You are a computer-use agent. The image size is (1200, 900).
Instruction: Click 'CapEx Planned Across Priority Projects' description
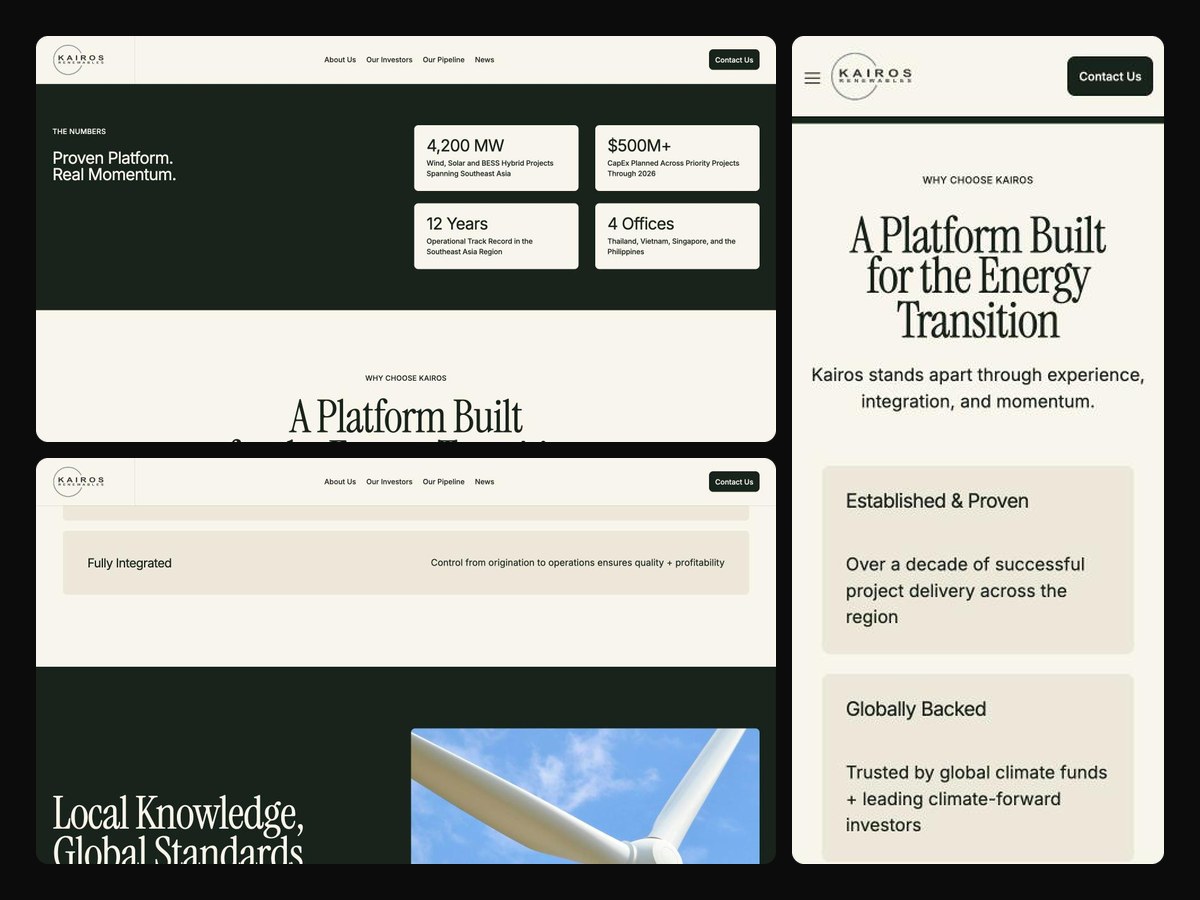click(673, 168)
